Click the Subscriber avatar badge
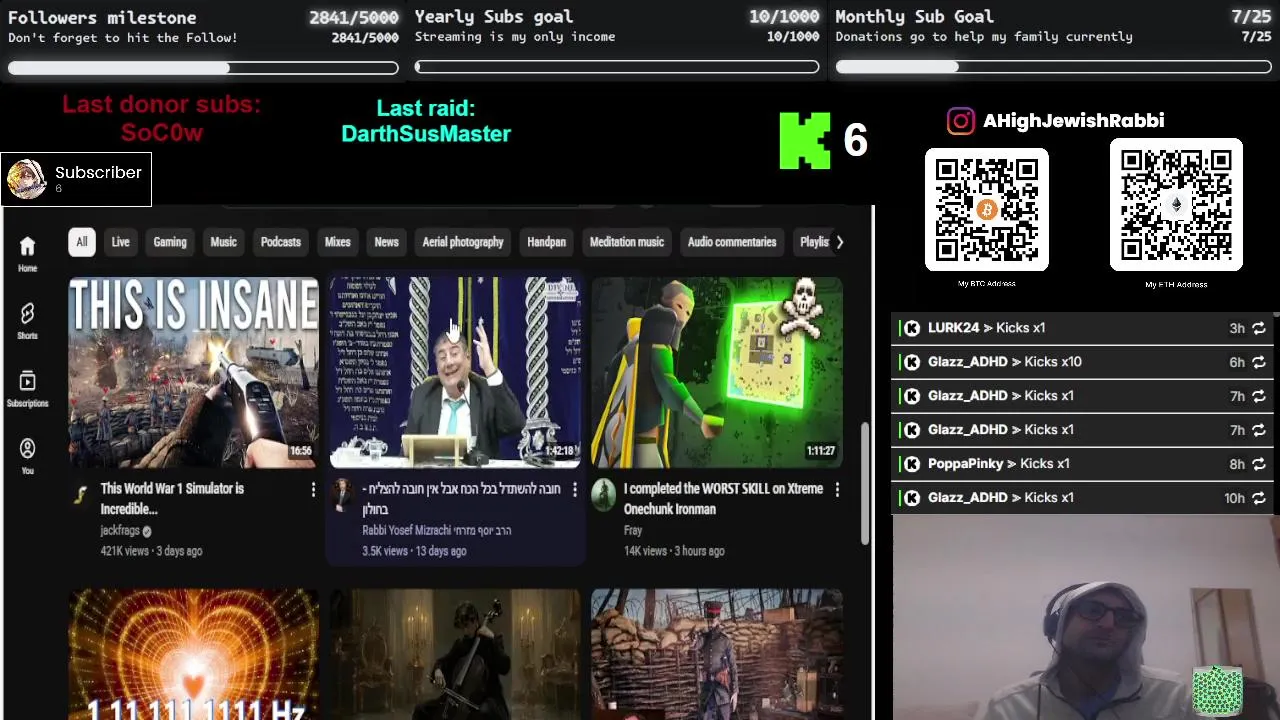The width and height of the screenshot is (1280, 720). coord(26,179)
